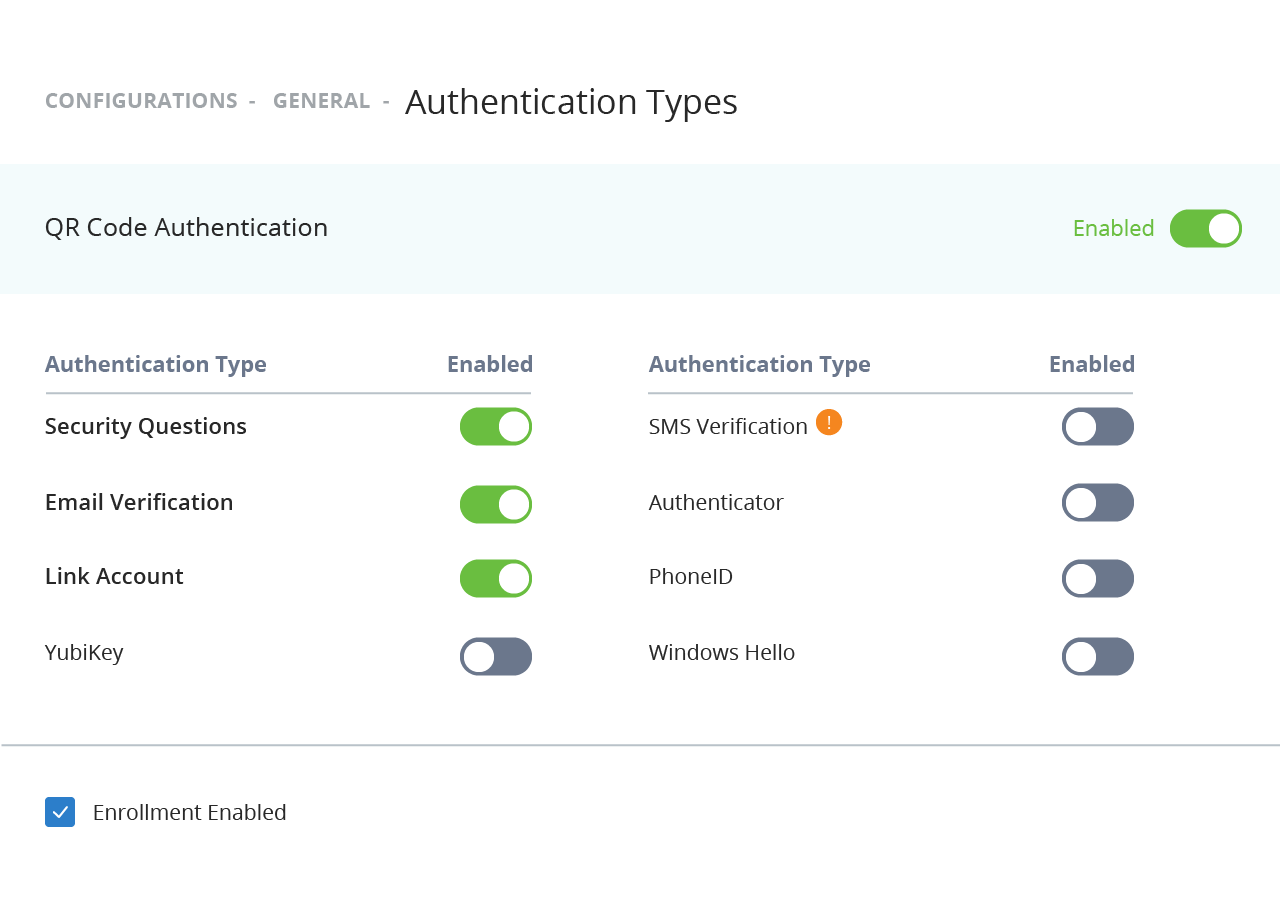Turn off the Security Questions switch
The width and height of the screenshot is (1280, 900).
495,427
